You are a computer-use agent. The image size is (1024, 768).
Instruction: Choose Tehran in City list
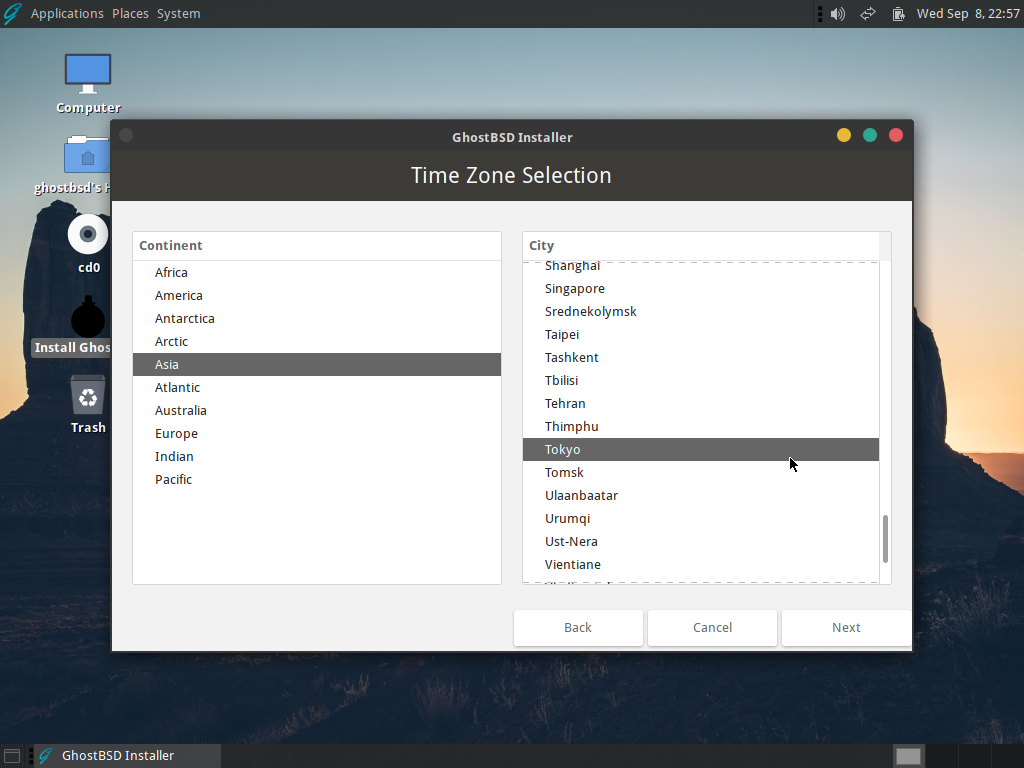pos(701,404)
